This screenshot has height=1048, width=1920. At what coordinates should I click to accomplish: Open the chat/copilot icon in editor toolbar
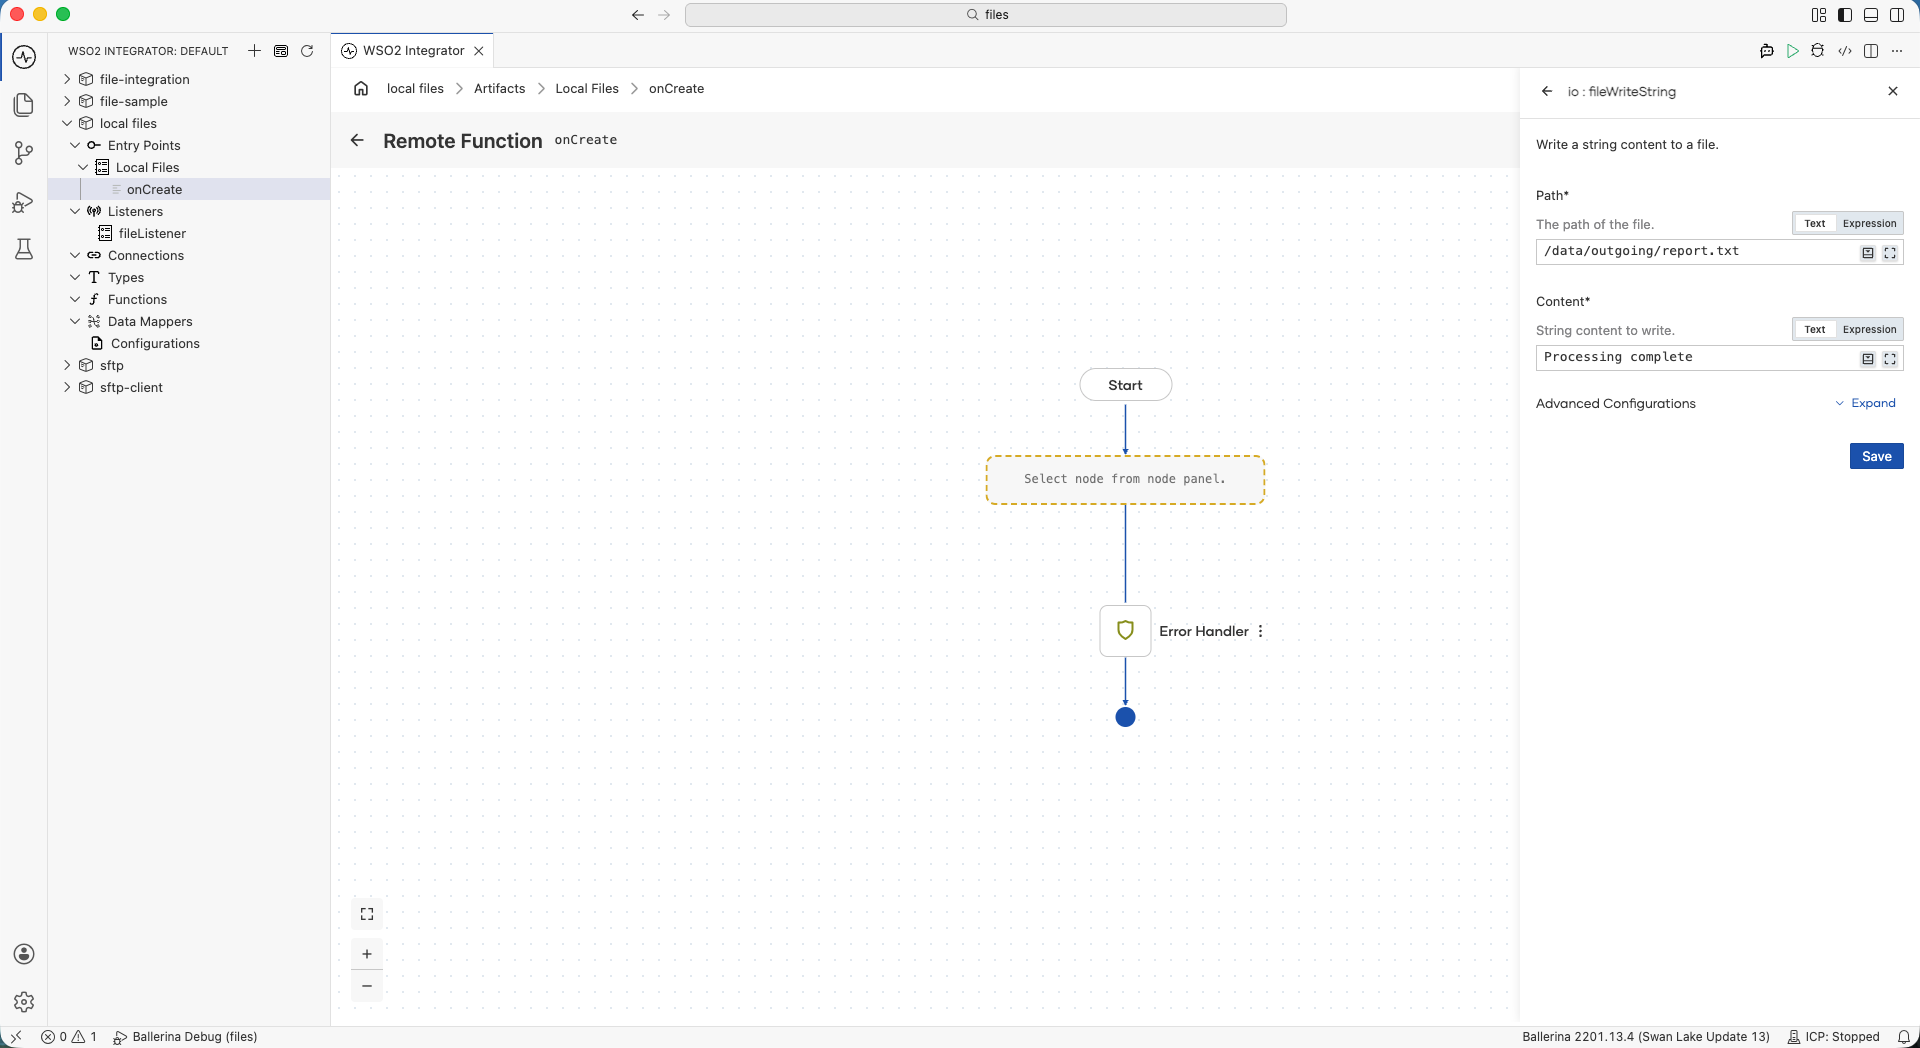point(1767,51)
